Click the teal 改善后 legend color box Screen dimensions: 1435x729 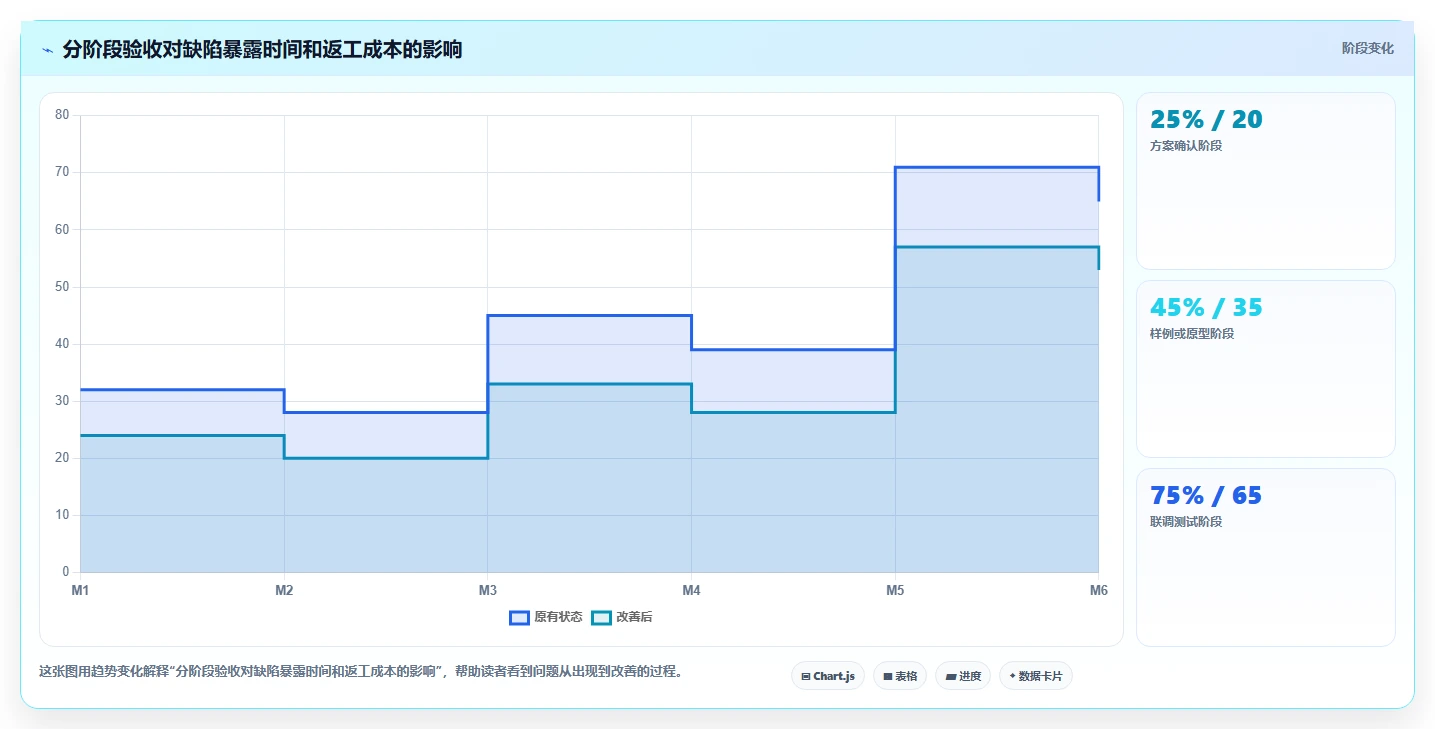[x=601, y=617]
